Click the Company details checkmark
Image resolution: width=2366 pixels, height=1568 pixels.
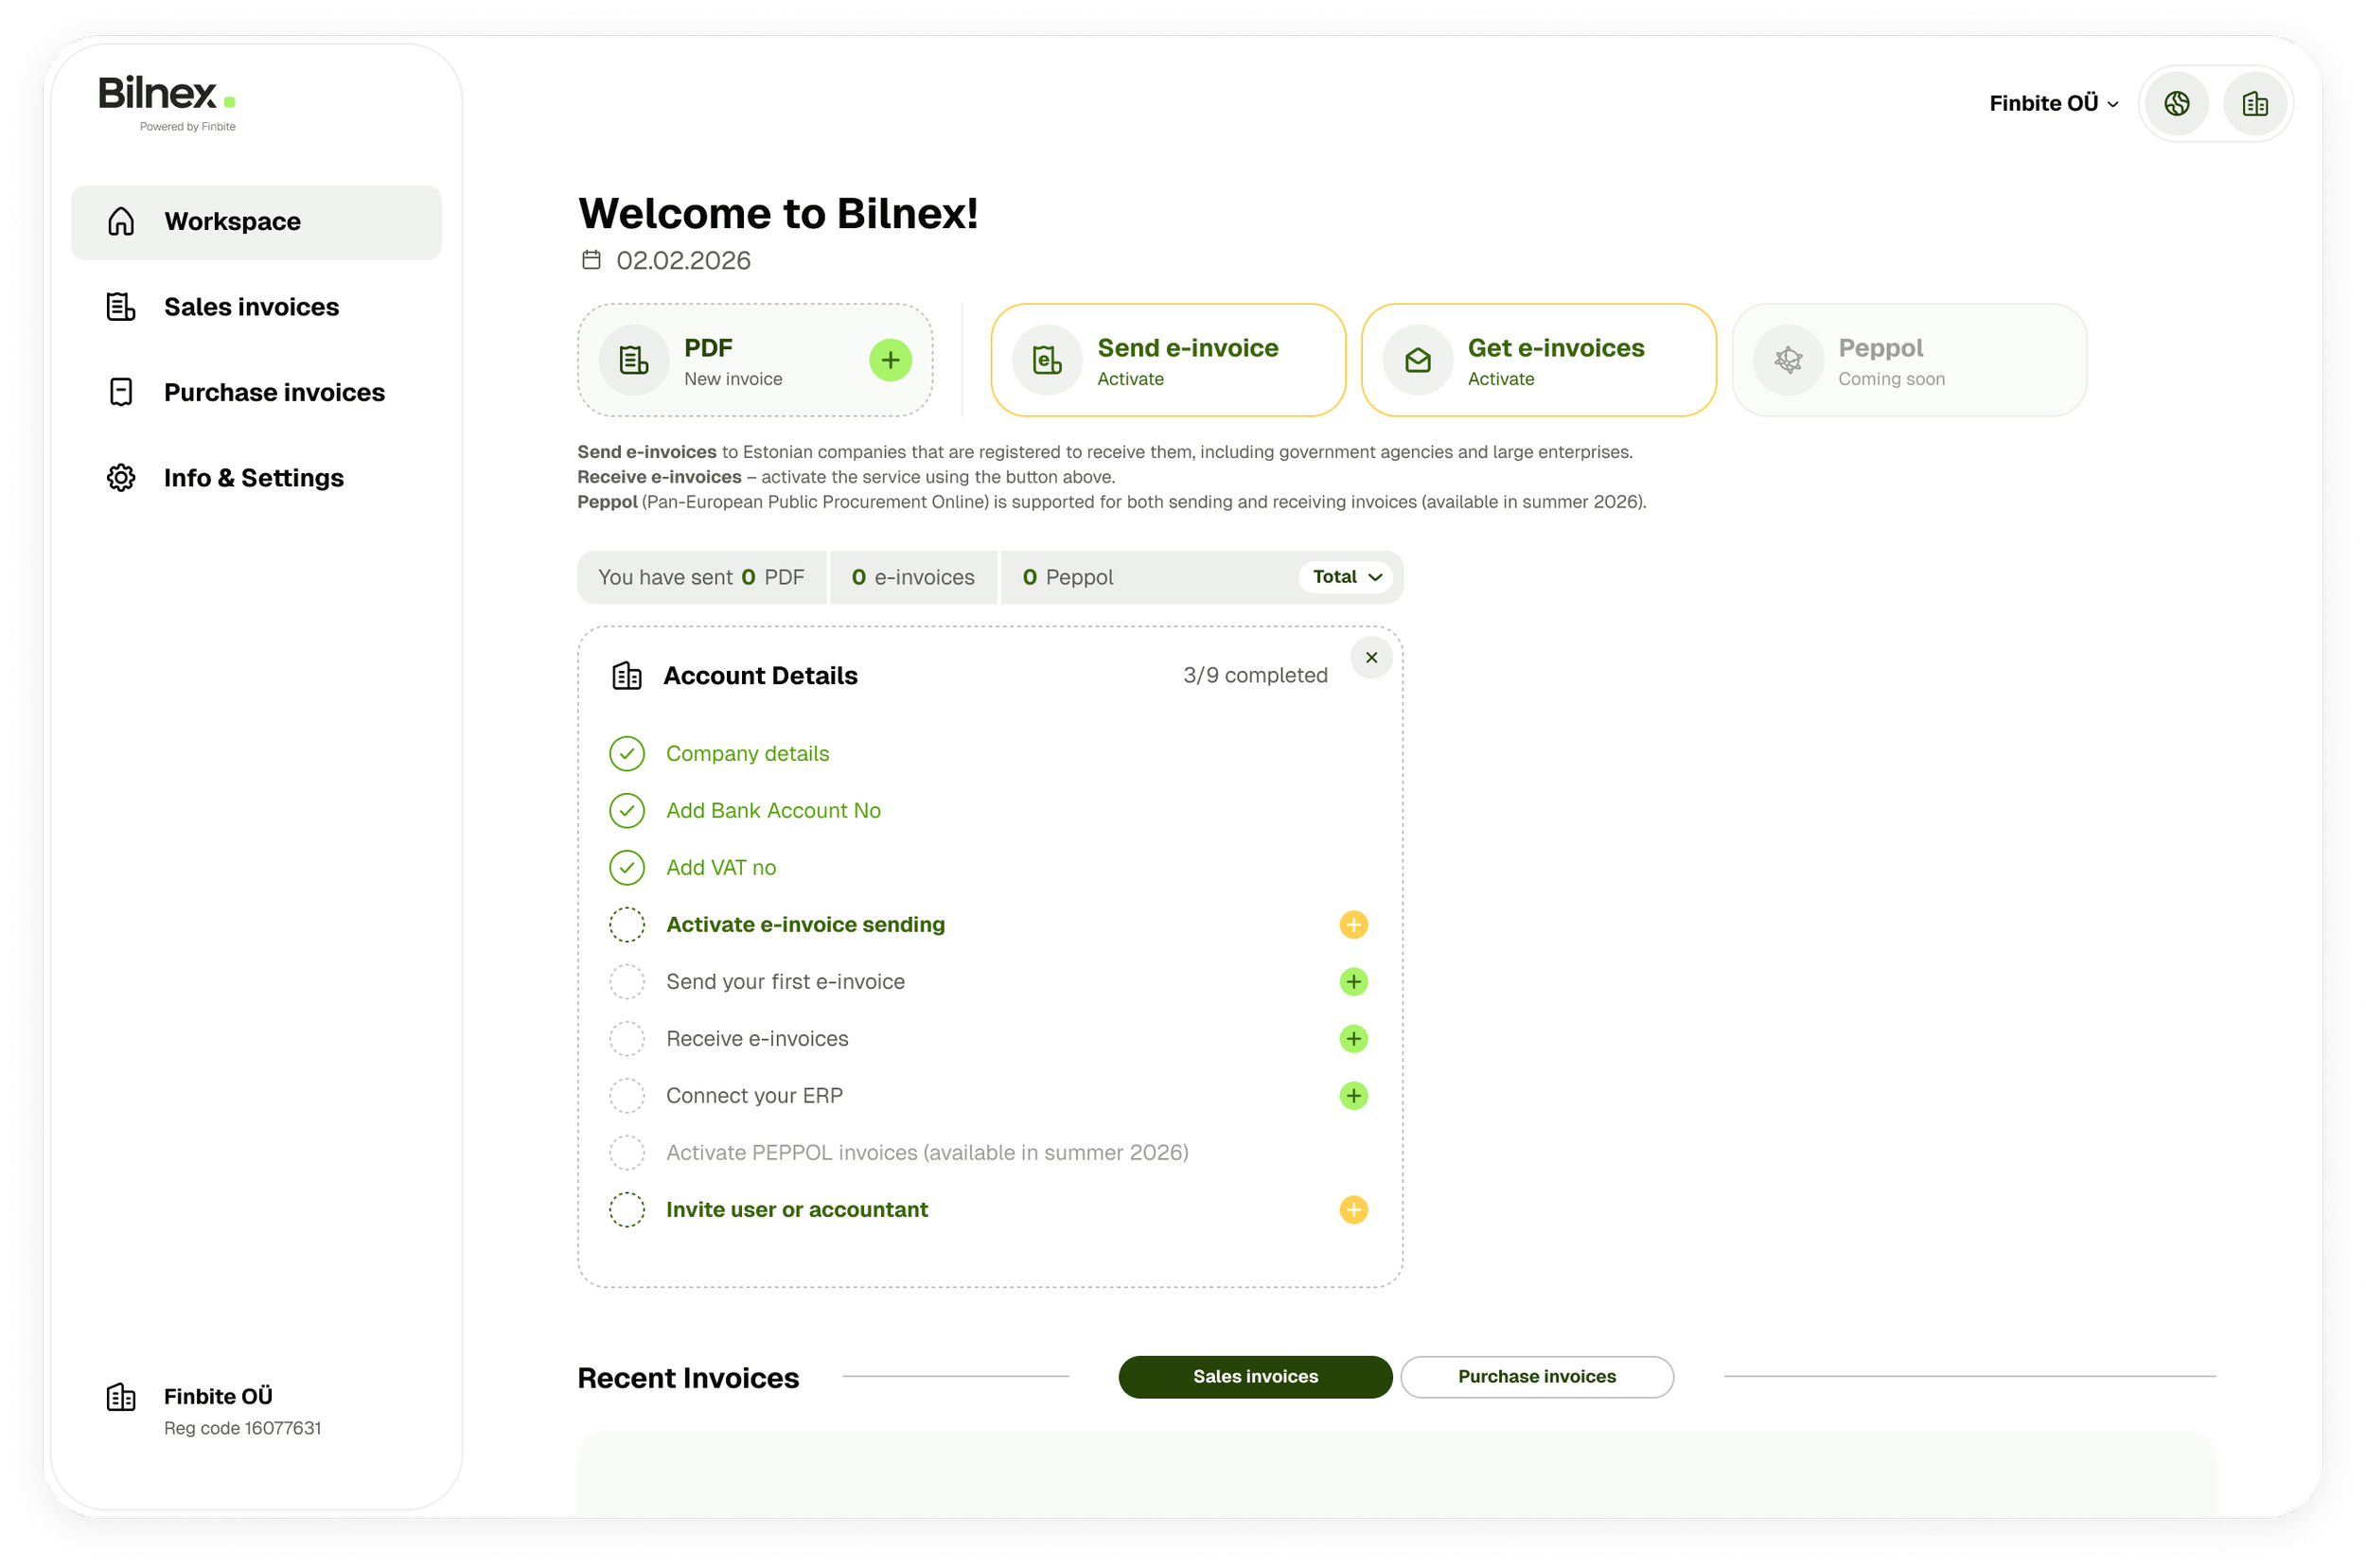click(x=627, y=754)
